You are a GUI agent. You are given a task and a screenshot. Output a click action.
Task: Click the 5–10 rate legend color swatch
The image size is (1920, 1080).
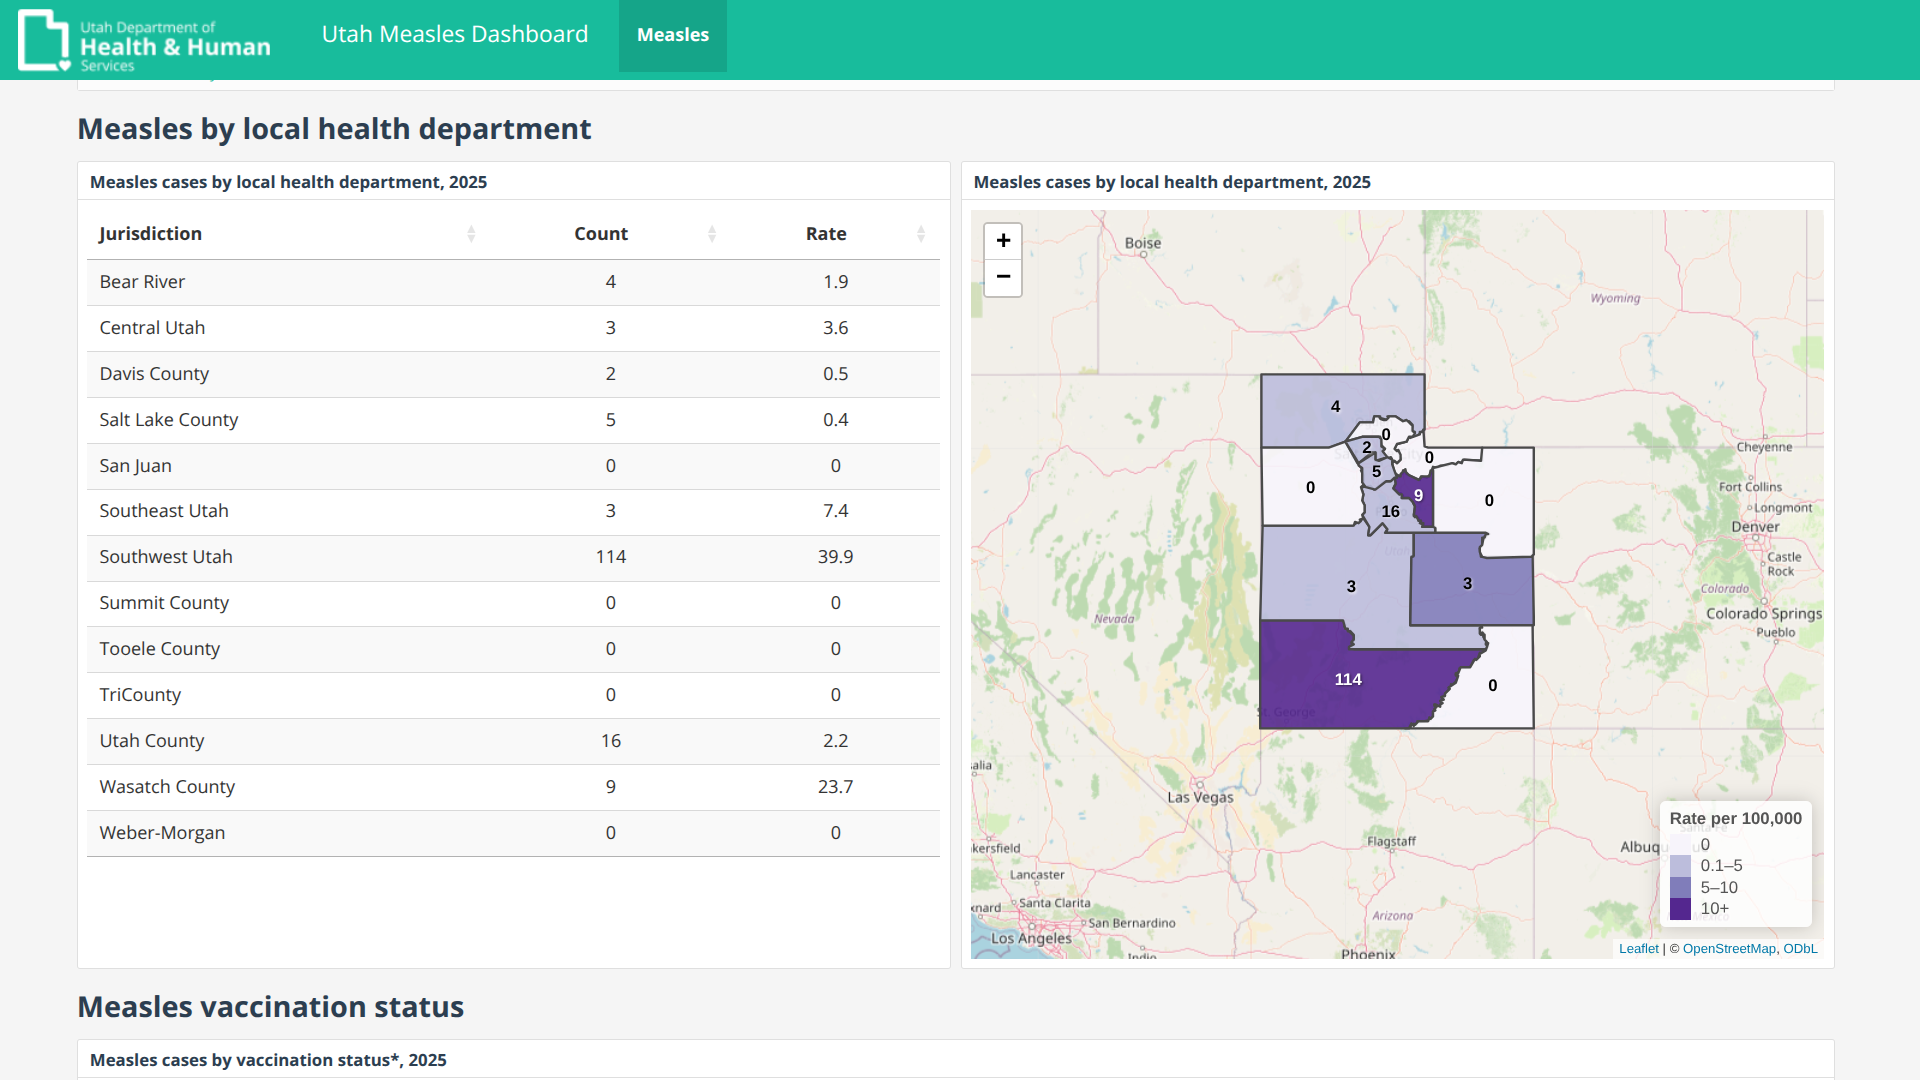1680,888
